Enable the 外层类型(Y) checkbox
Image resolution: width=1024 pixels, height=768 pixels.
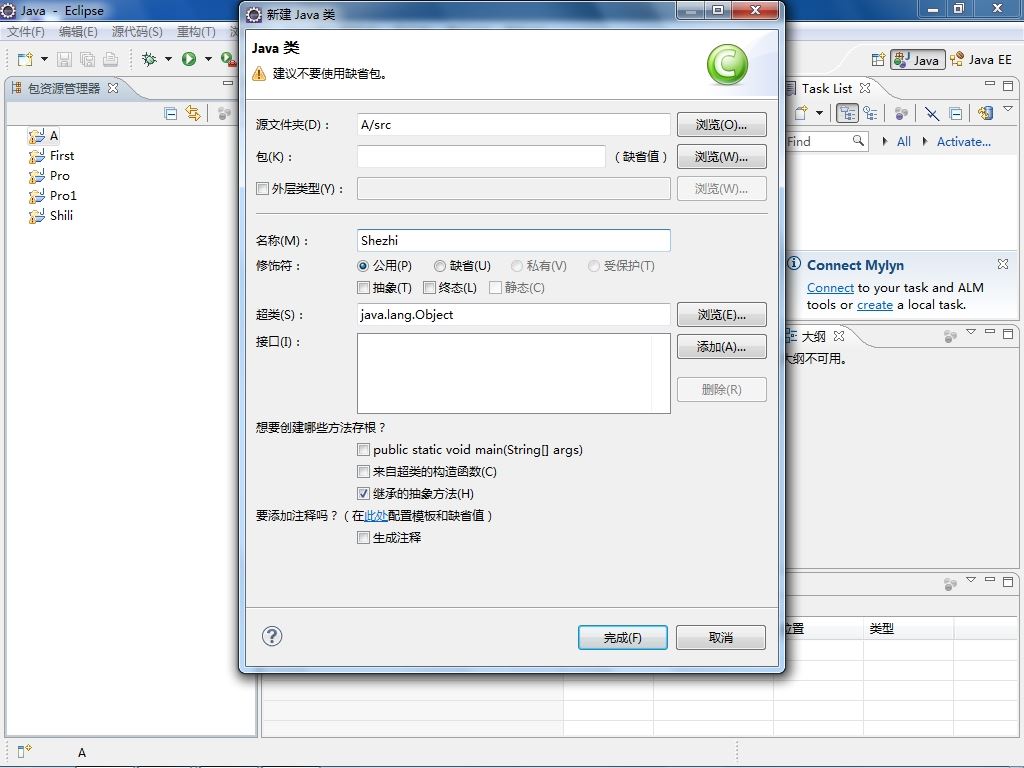point(263,189)
